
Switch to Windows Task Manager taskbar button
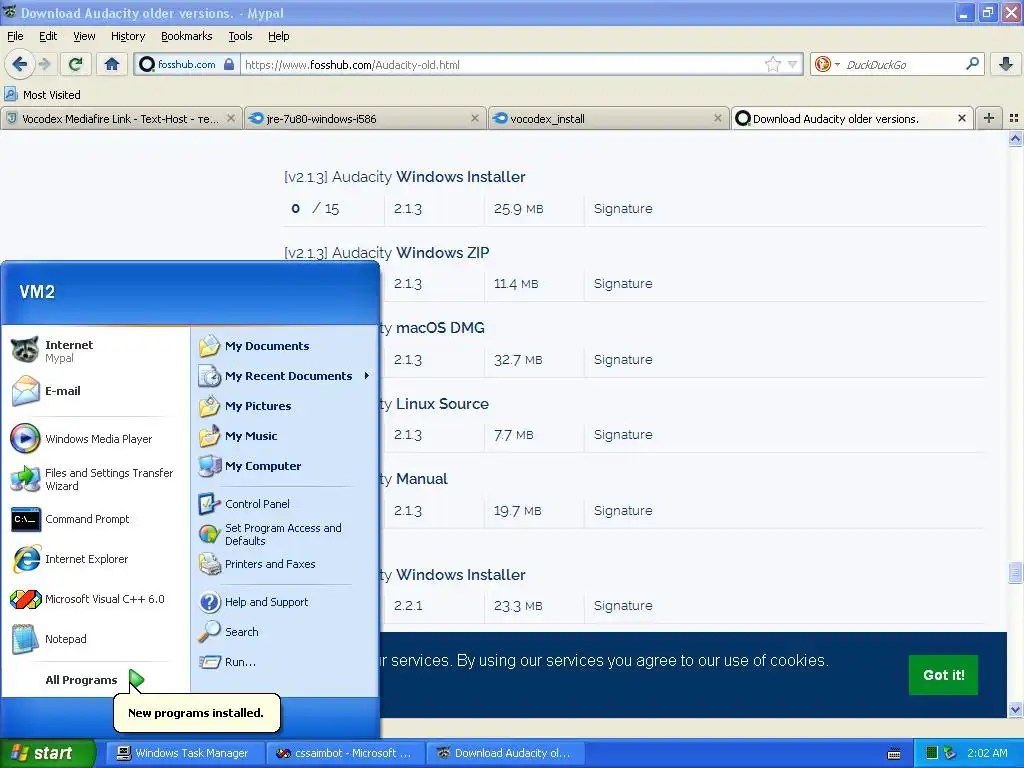tap(185, 753)
